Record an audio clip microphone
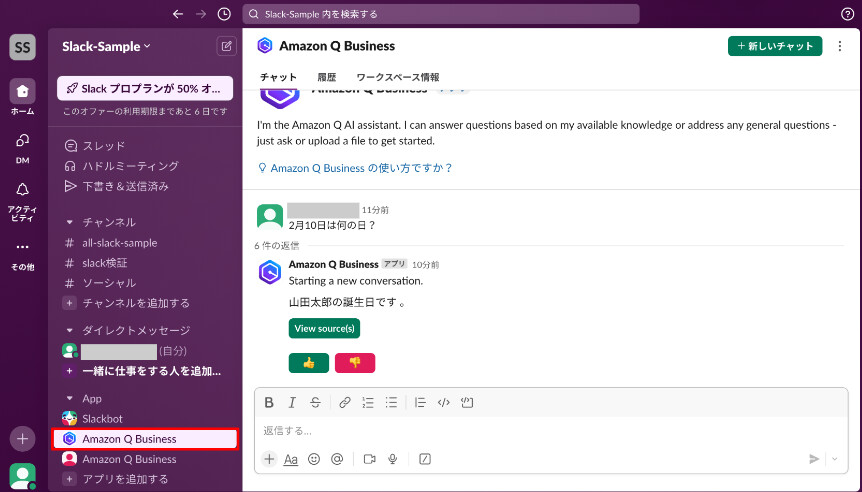The image size is (862, 492). click(x=393, y=459)
